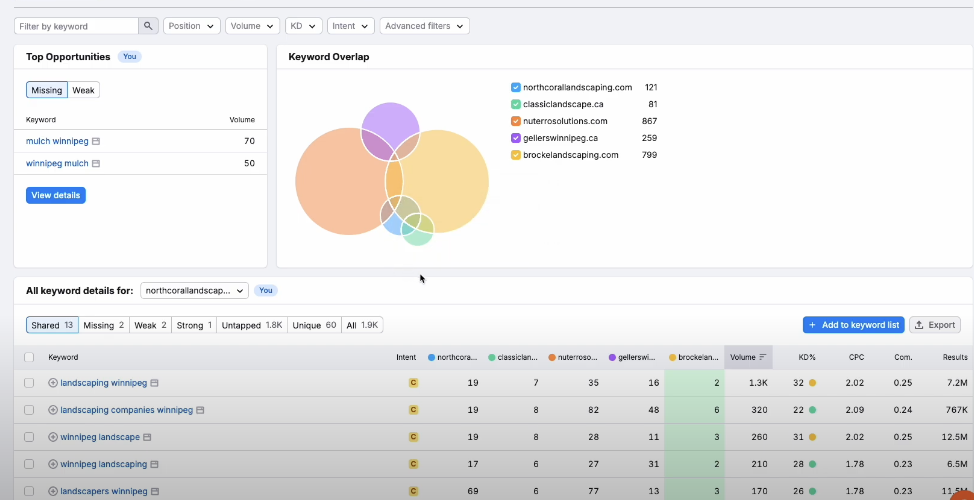Open SERP icon for winnipeg landscape row

point(147,437)
